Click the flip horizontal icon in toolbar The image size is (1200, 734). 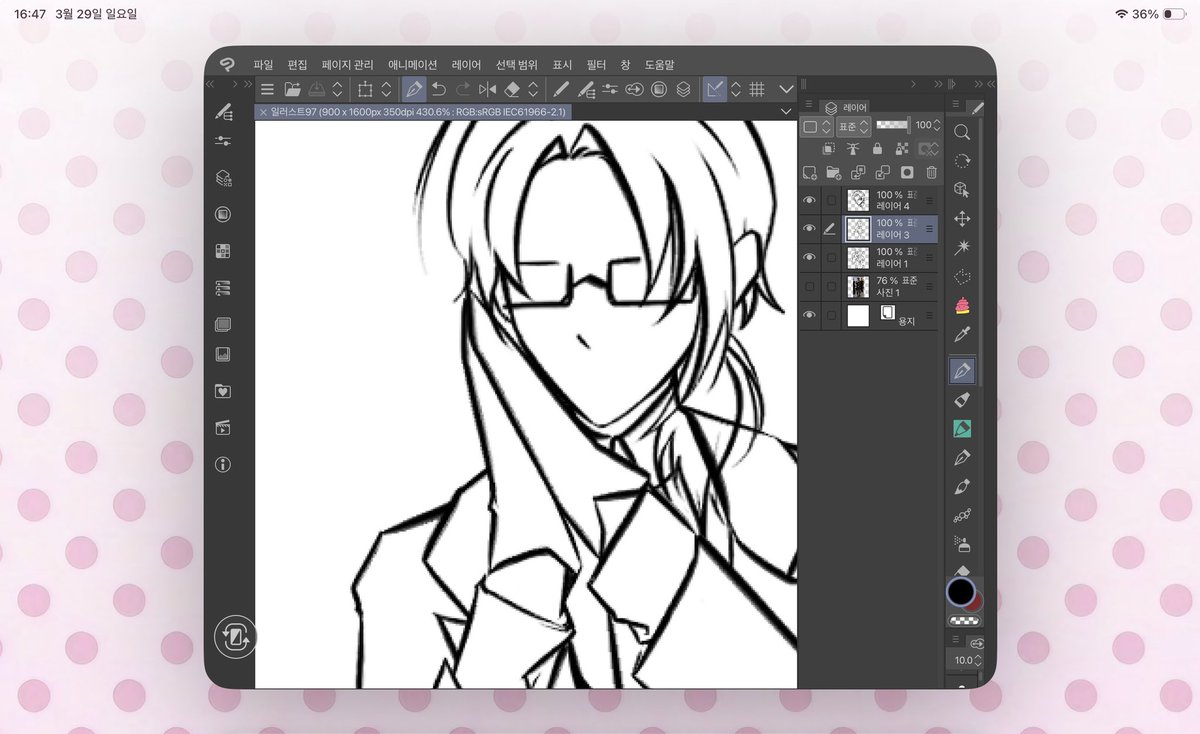pos(487,89)
